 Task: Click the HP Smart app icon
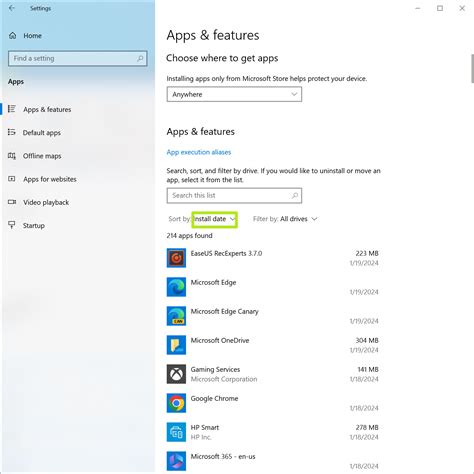tap(176, 432)
